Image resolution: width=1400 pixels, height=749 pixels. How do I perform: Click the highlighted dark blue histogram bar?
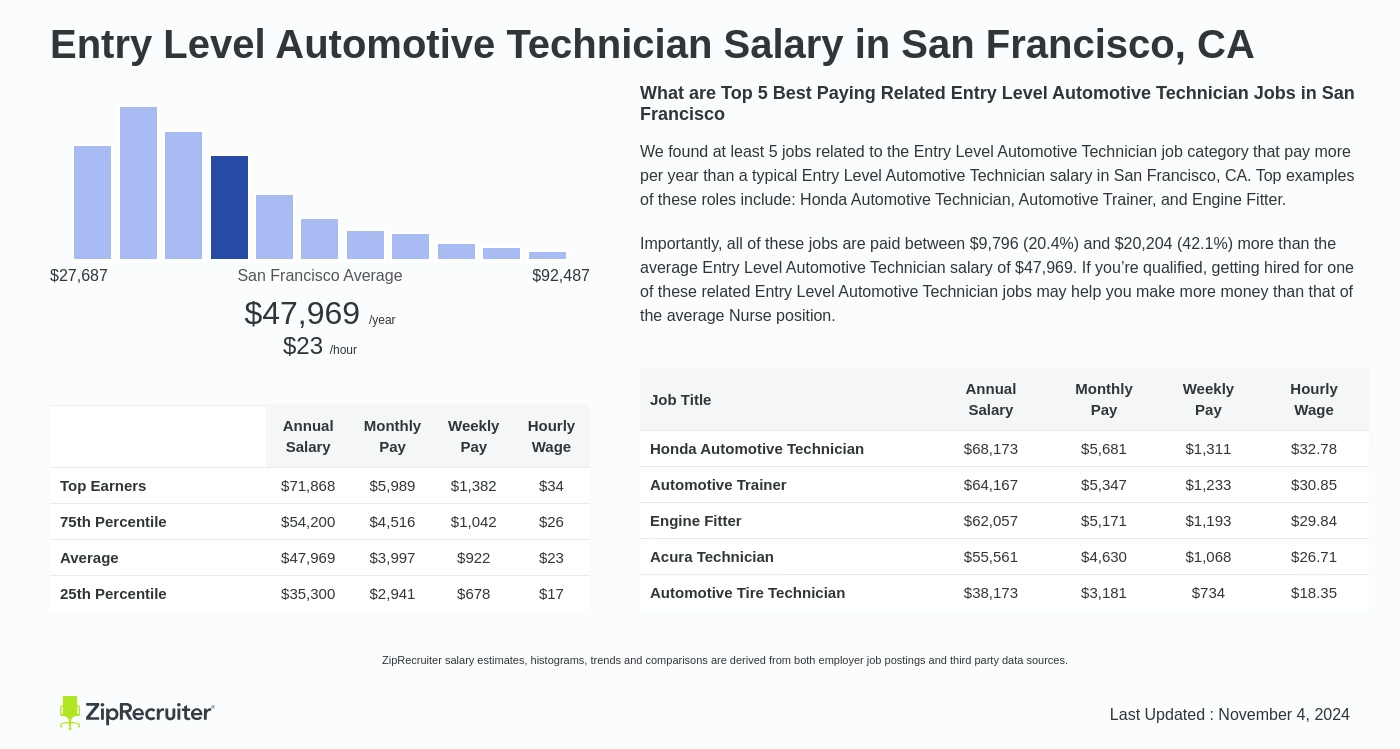[229, 207]
